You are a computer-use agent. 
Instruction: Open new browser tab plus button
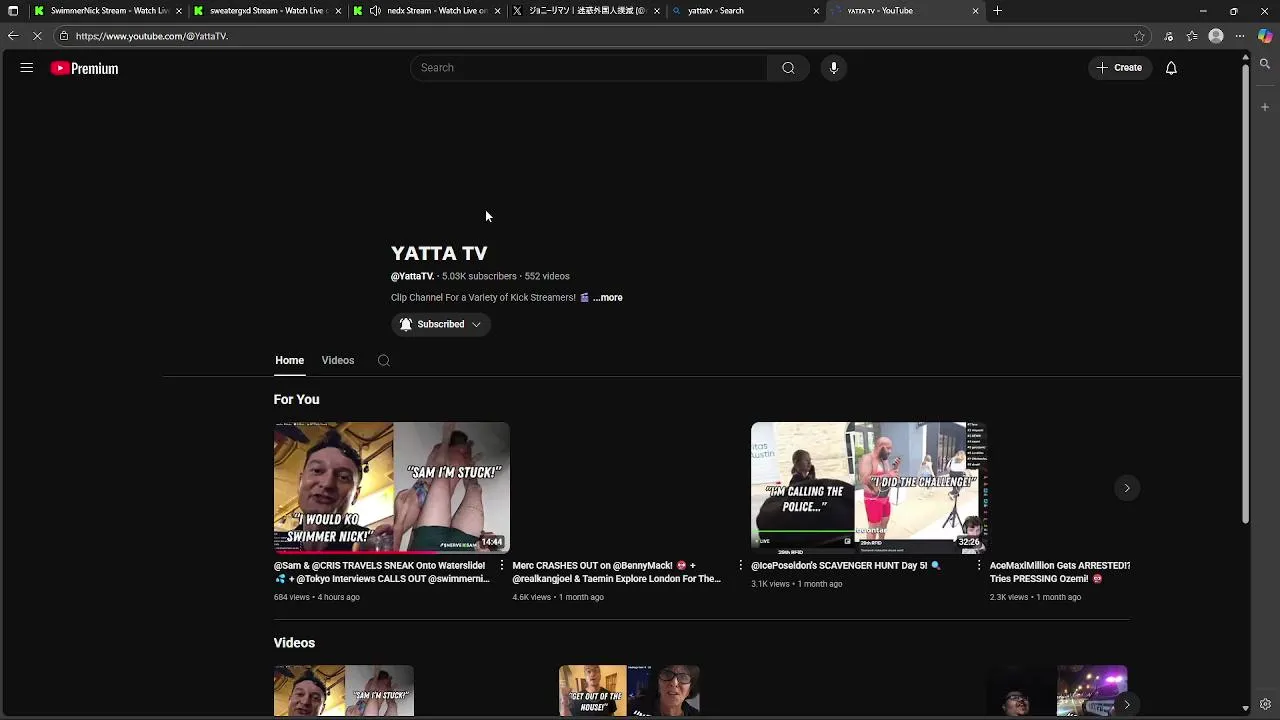(x=997, y=11)
